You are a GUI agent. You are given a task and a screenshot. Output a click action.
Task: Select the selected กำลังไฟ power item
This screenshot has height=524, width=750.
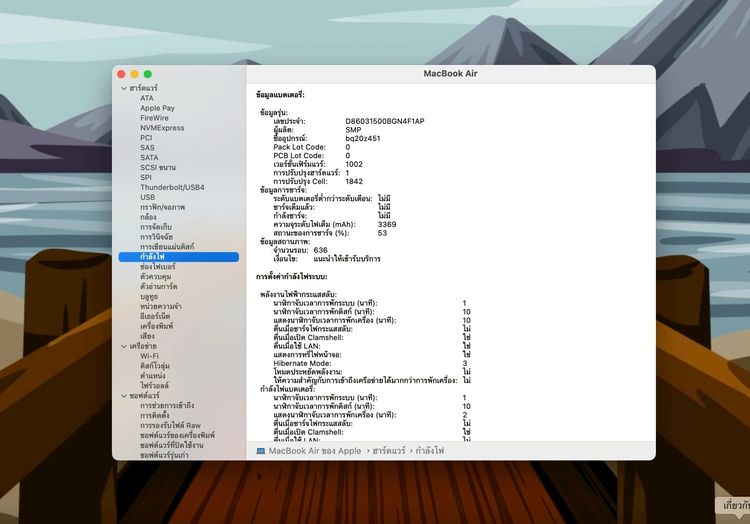[x=178, y=257]
